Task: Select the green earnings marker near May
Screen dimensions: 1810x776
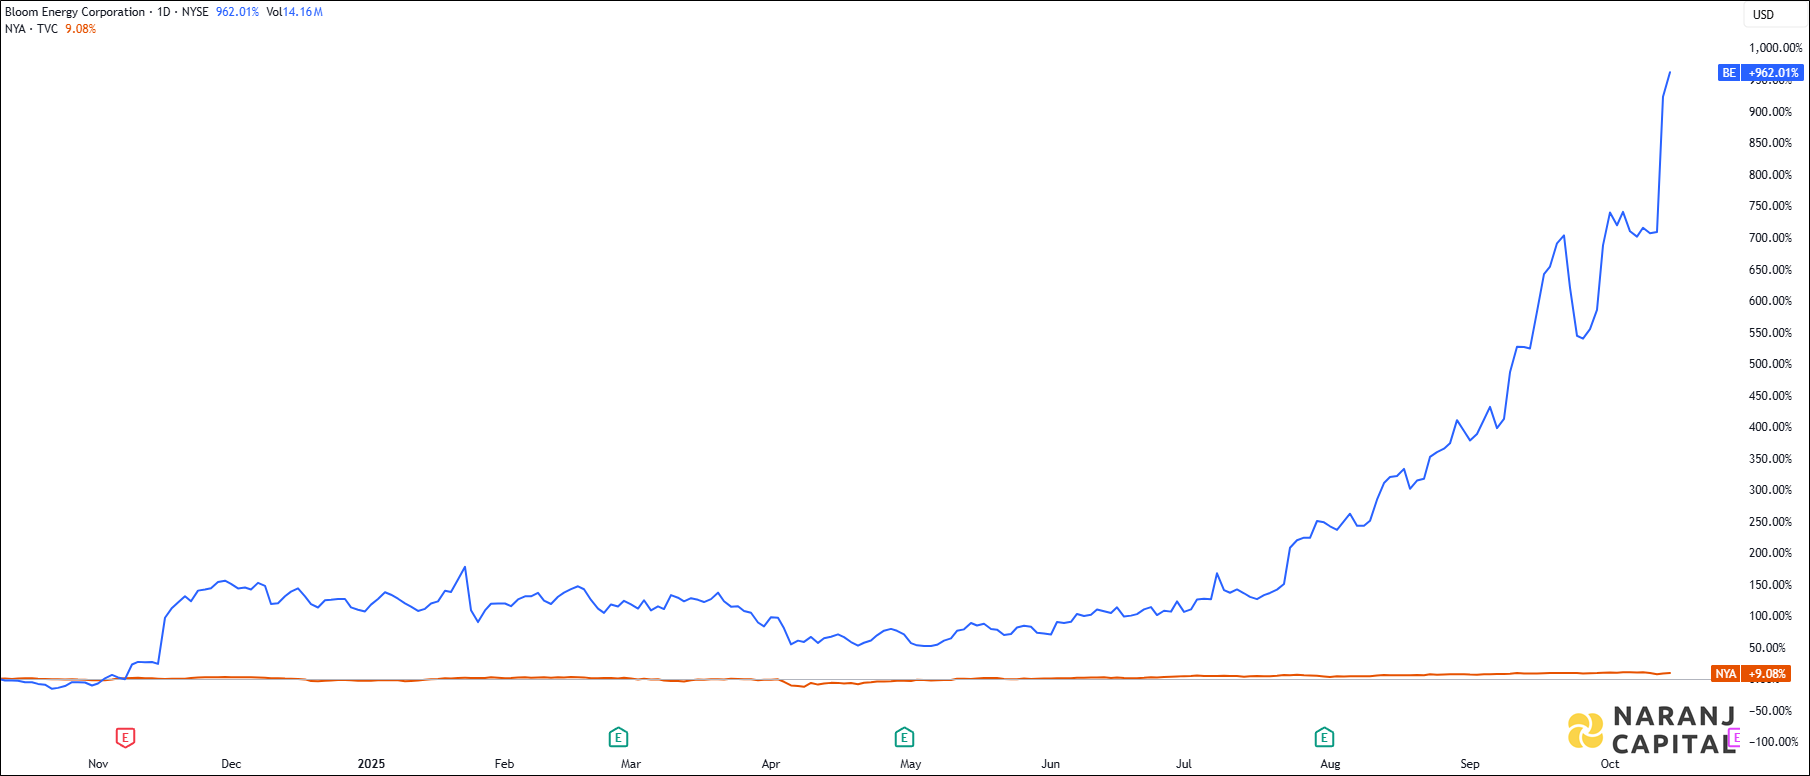Action: (904, 738)
